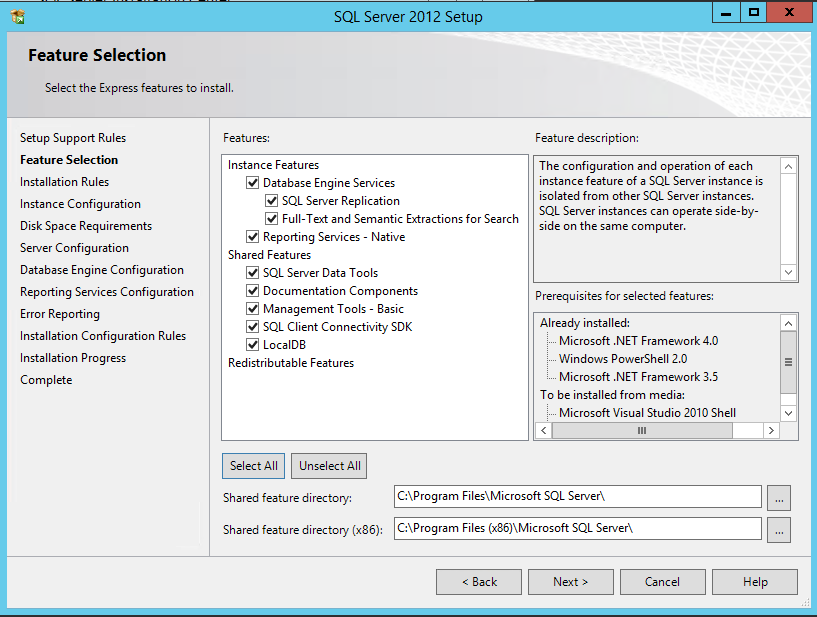Select the Installation Rules step
Screen dimensions: 817x617
point(65,182)
